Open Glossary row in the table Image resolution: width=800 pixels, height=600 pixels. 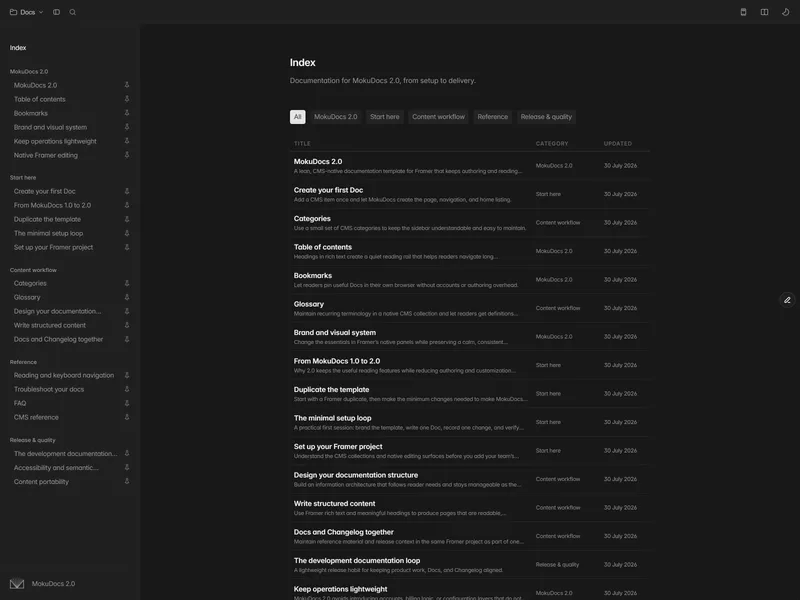469,309
